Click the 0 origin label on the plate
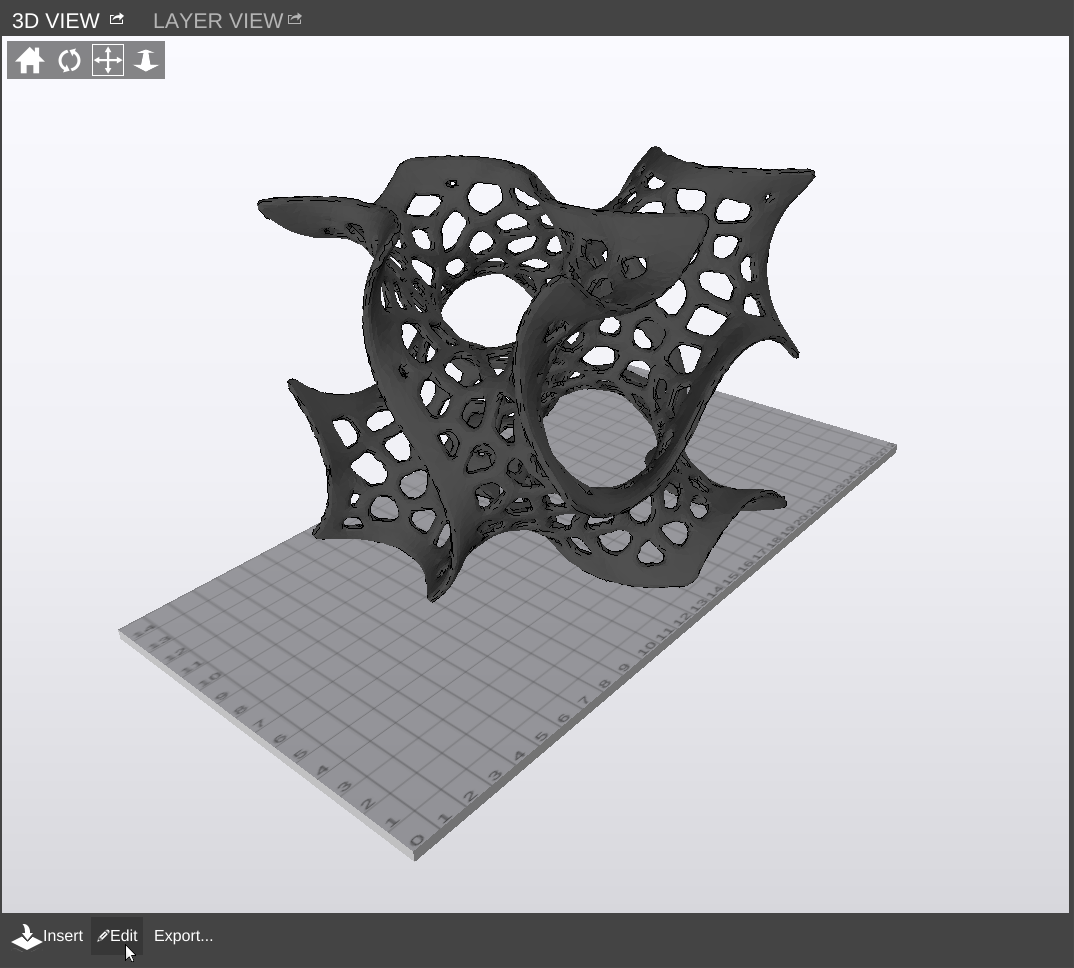The width and height of the screenshot is (1074, 968). coord(417,840)
